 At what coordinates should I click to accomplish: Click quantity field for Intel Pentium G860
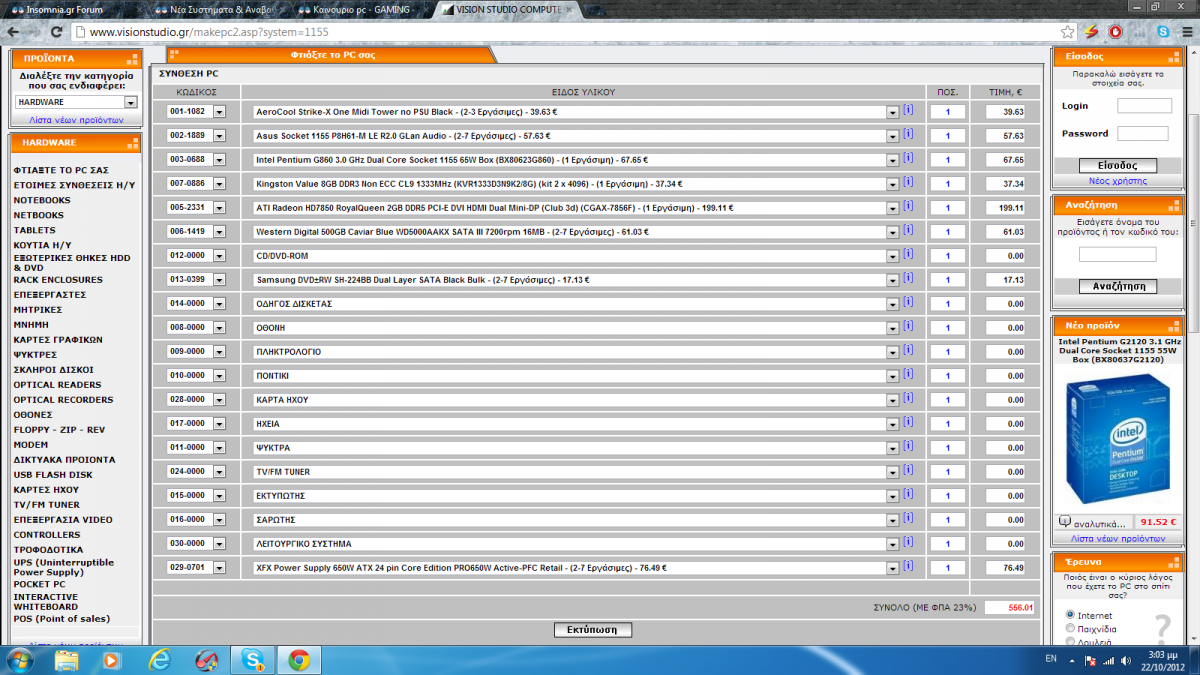947,160
